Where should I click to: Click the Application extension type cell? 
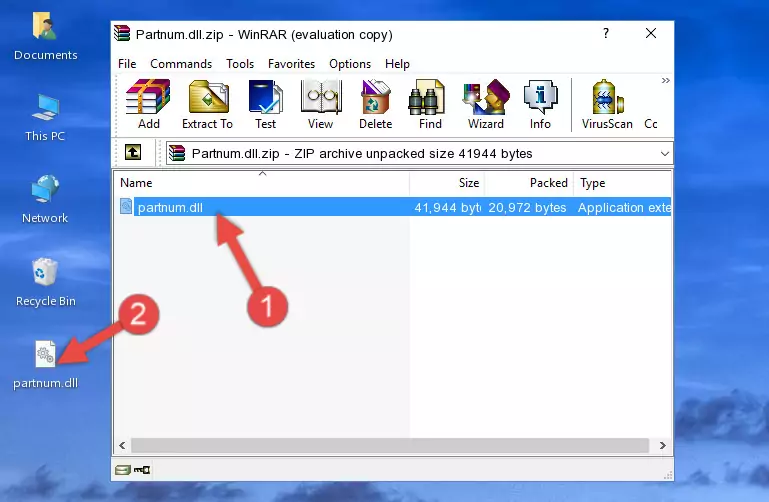coord(624,207)
